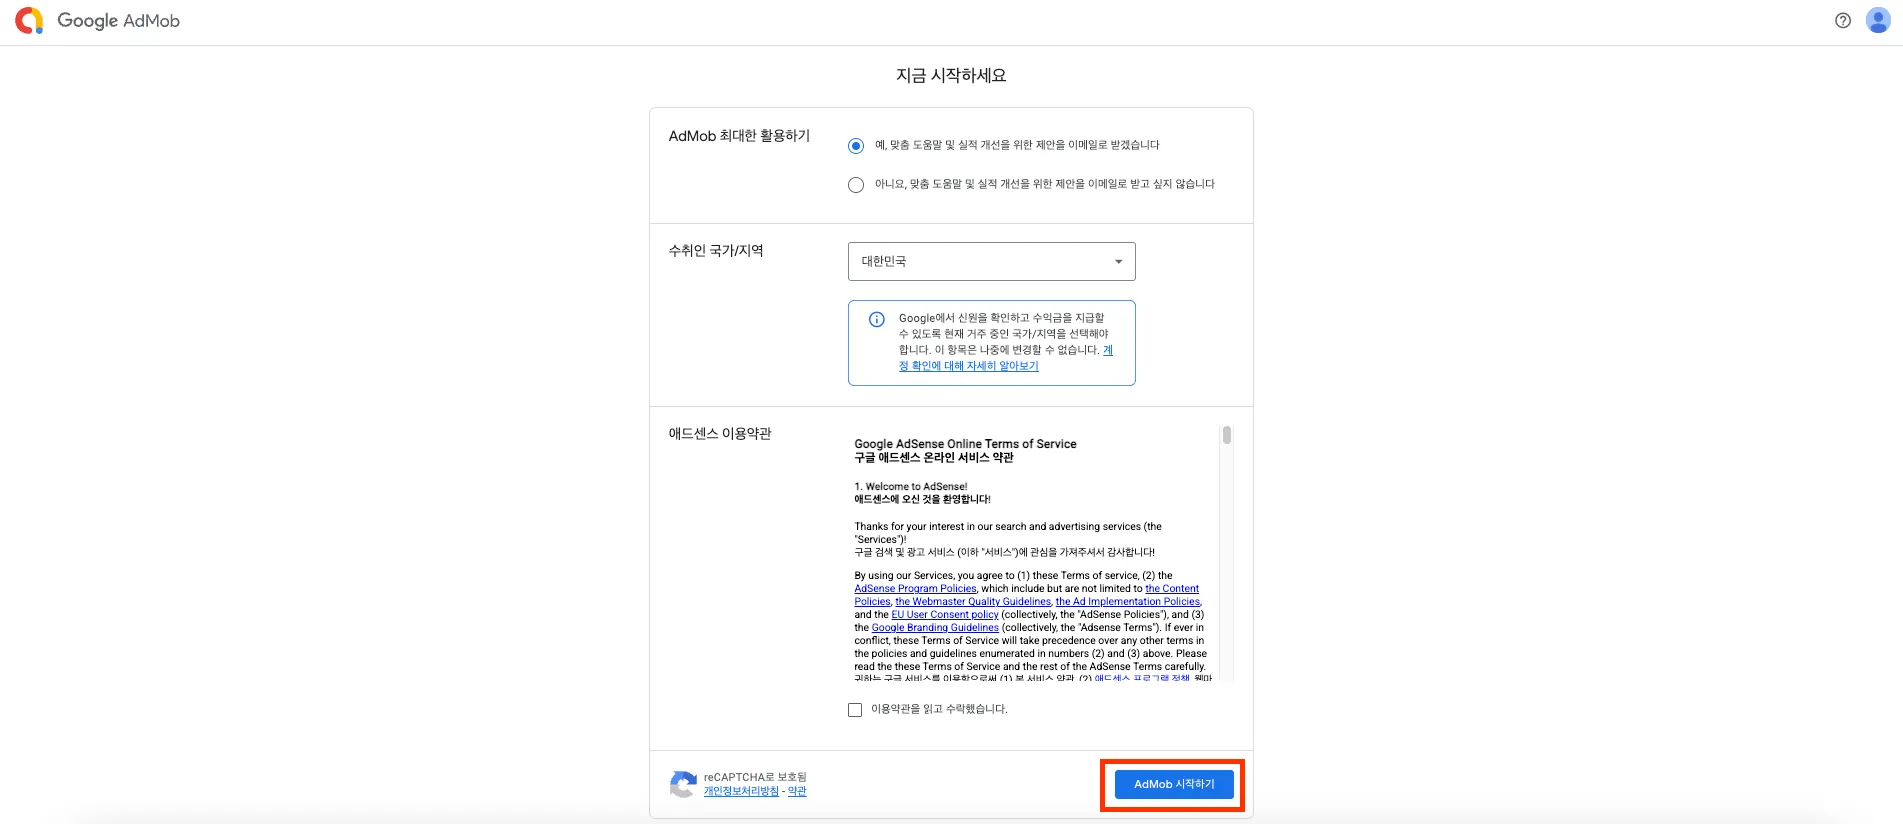Click 'Google AdSense Online Terms of Service' title

coord(965,444)
